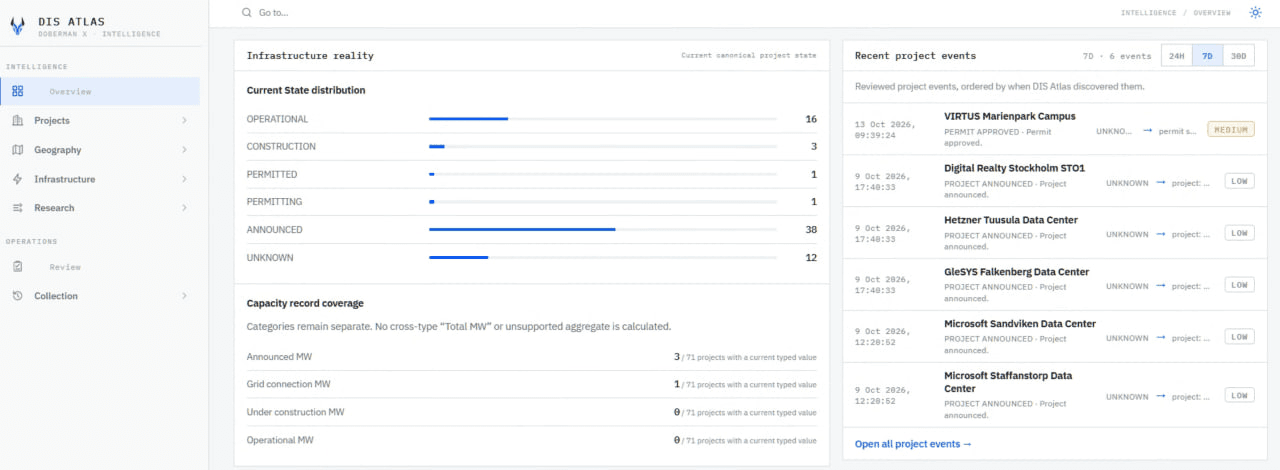Open the Geography sidebar section

pyautogui.click(x=102, y=150)
